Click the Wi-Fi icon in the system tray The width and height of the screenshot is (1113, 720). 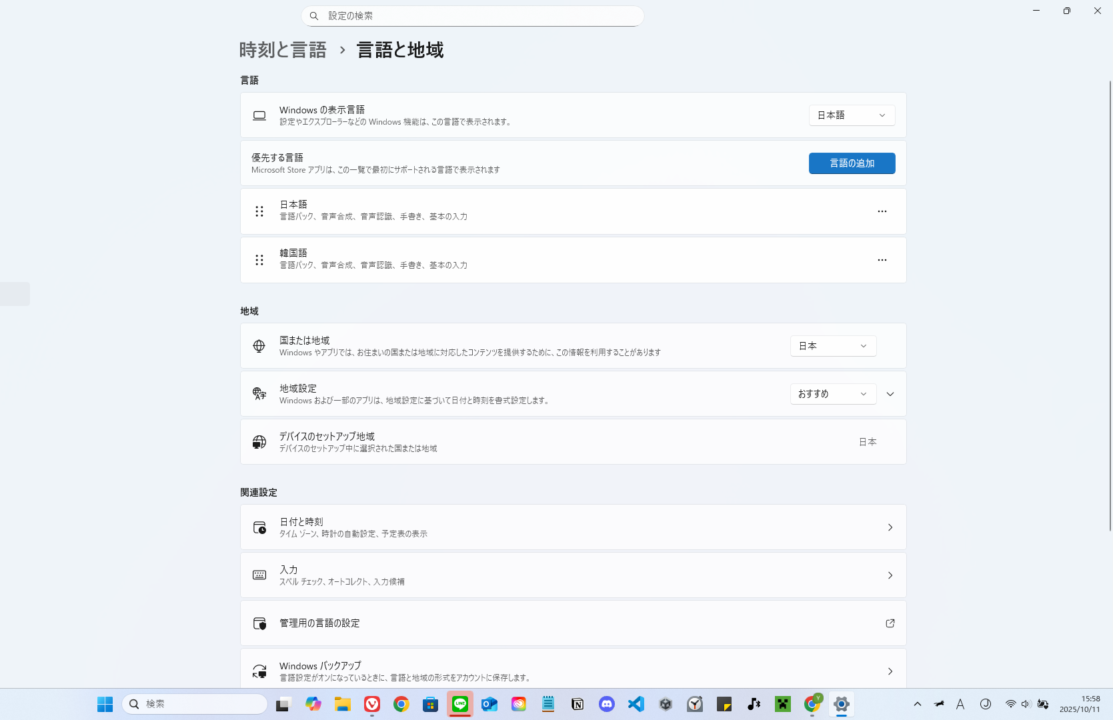(x=1010, y=703)
